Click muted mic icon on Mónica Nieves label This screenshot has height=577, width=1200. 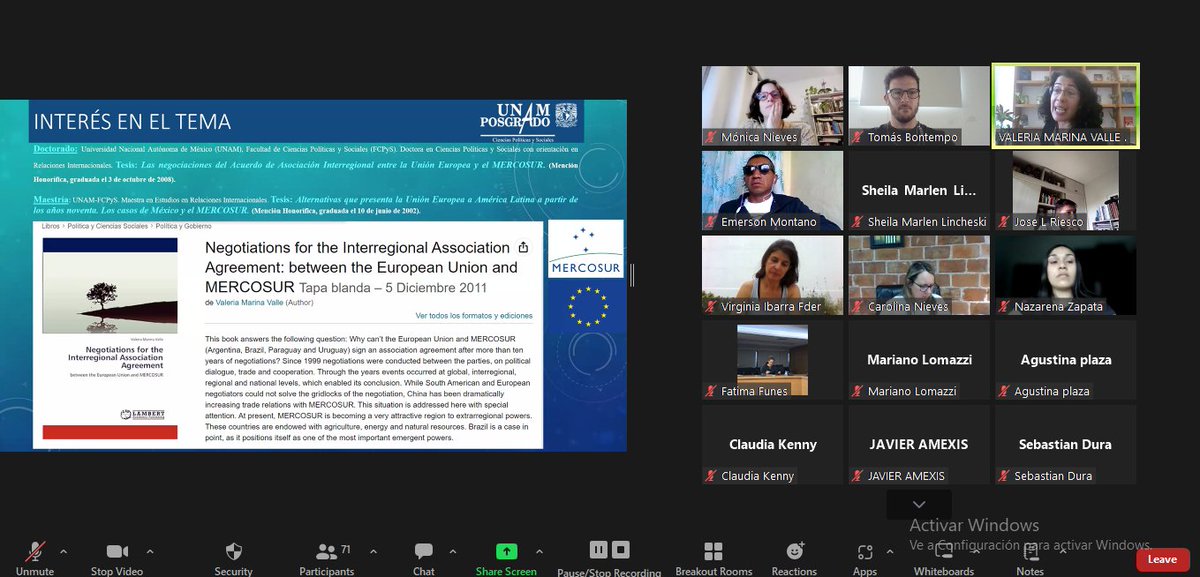711,137
